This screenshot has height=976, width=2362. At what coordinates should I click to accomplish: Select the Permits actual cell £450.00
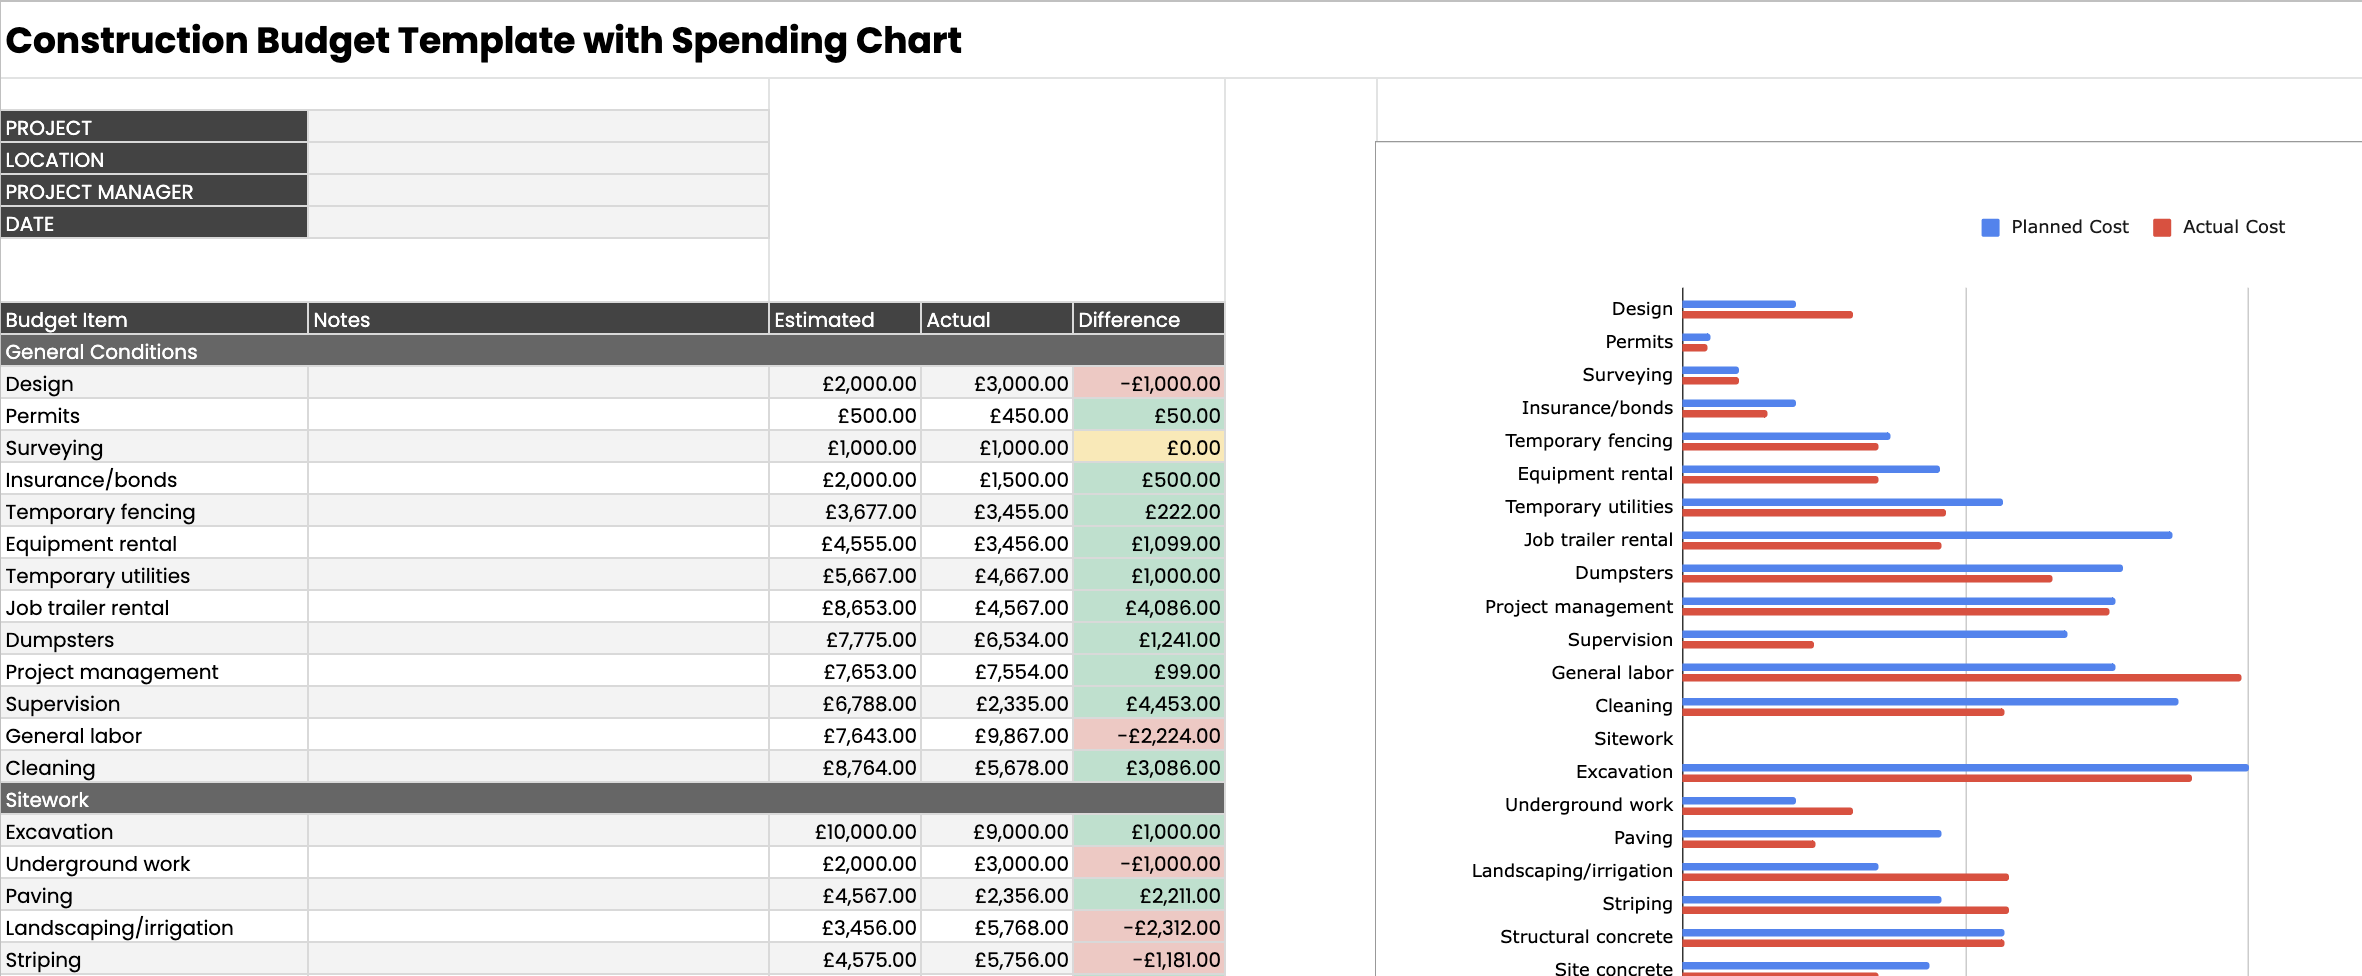(x=997, y=415)
